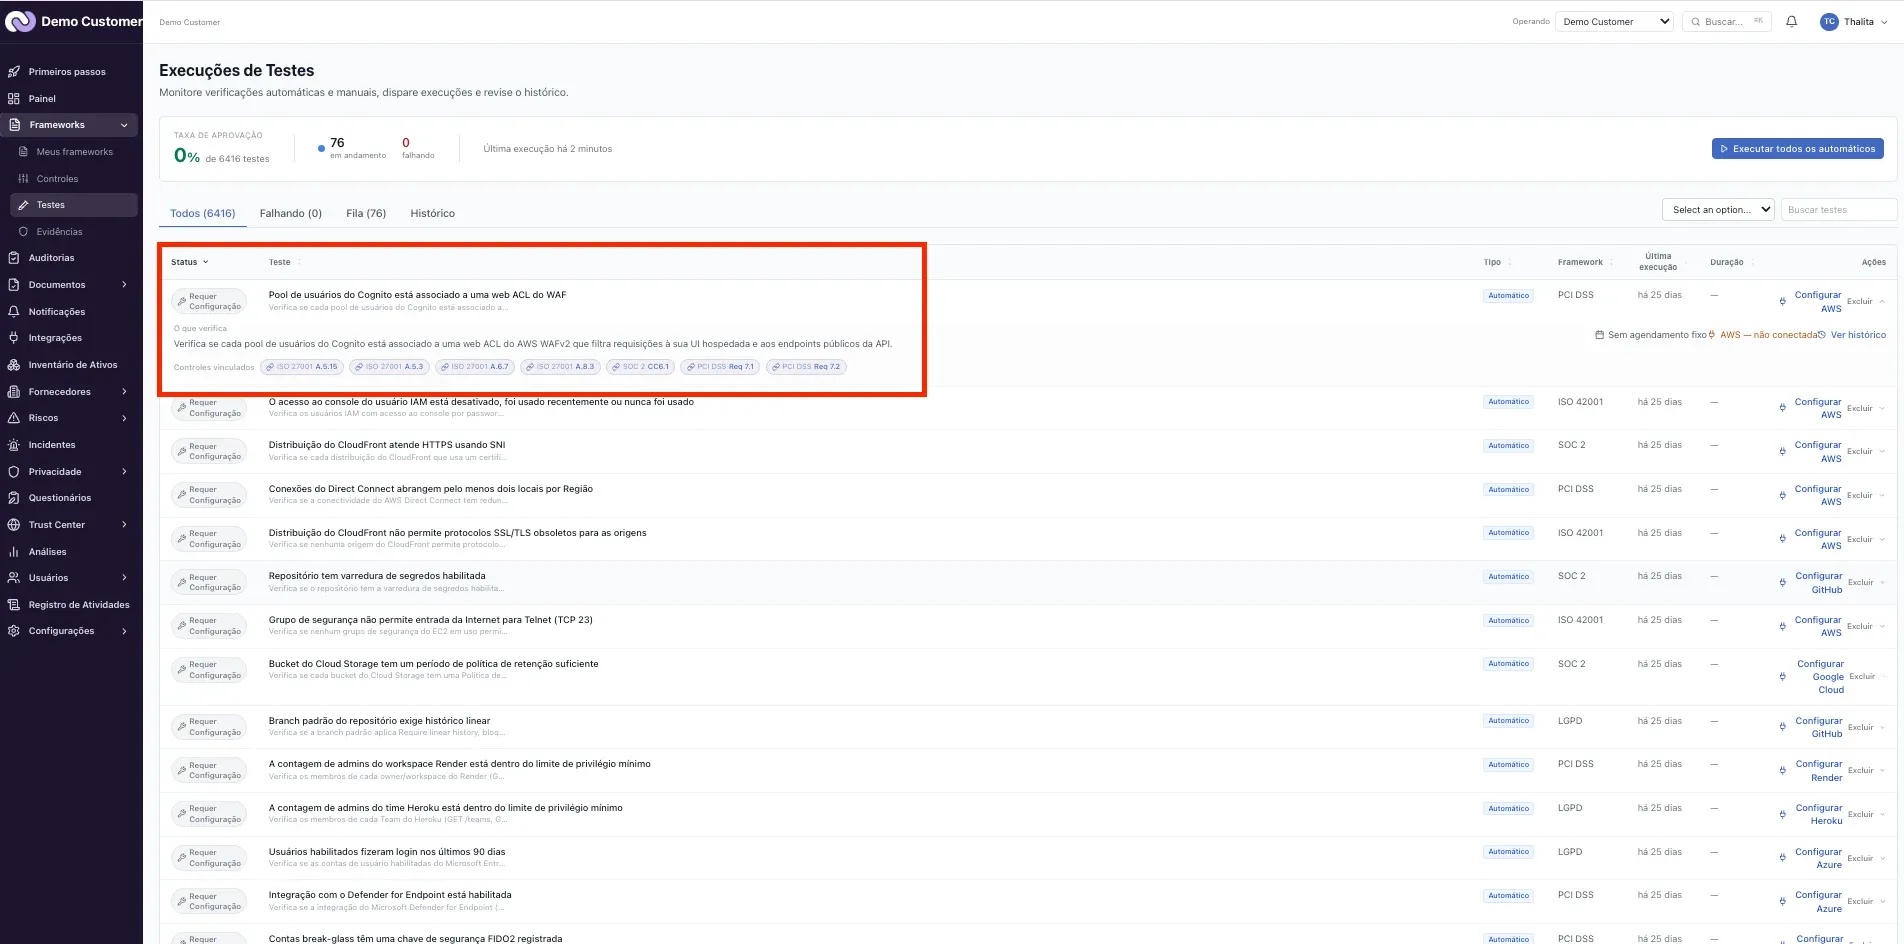Viewport: 1904px width, 944px height.
Task: Switch to the Fila (76) tab
Action: (366, 213)
